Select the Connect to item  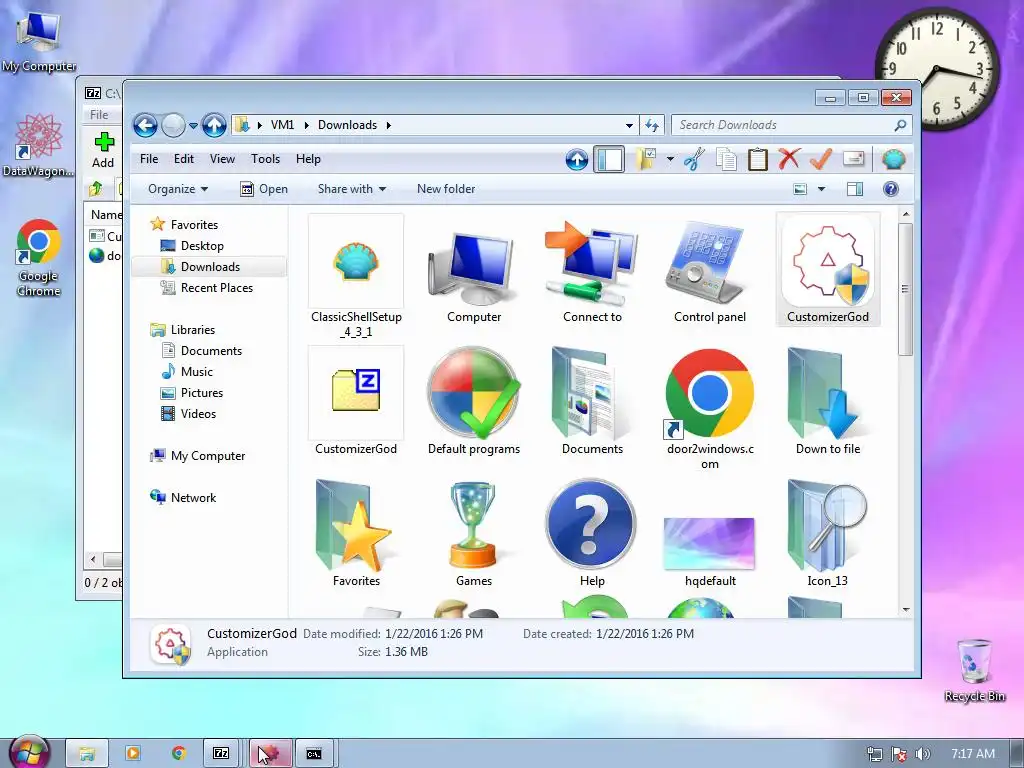click(x=592, y=271)
